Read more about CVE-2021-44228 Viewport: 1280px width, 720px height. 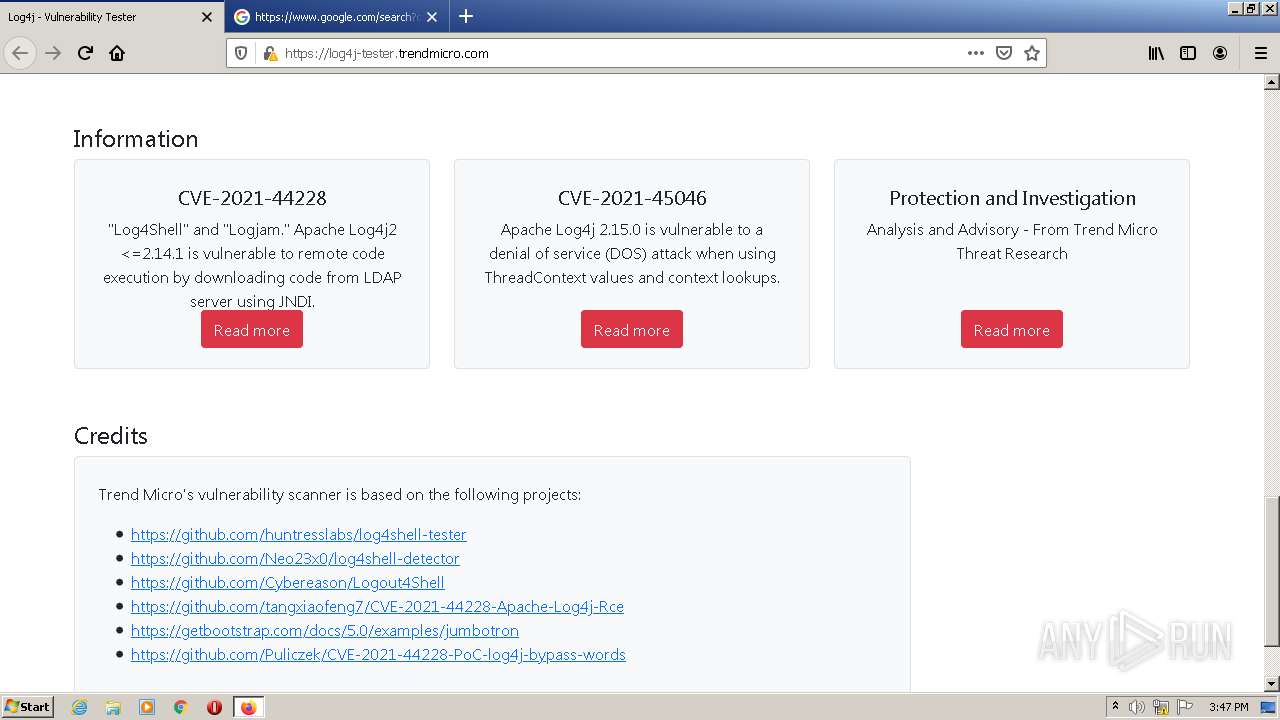point(252,330)
